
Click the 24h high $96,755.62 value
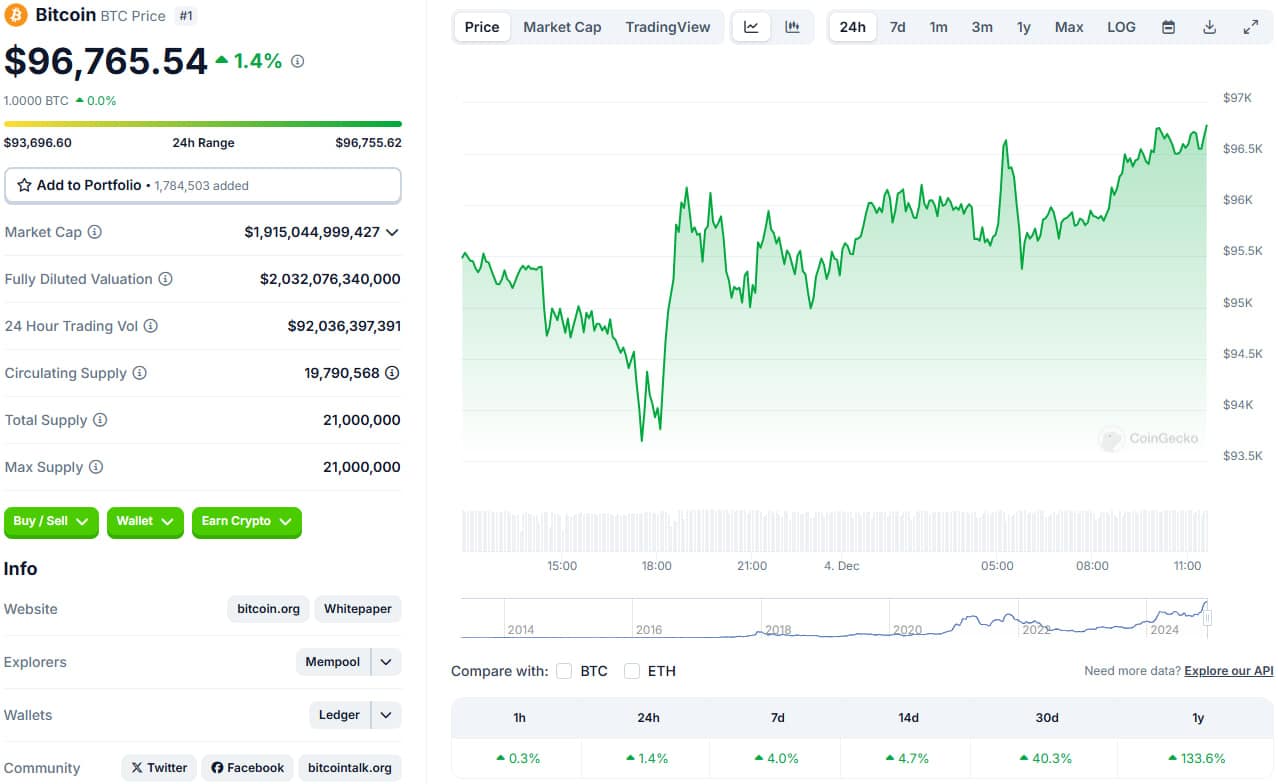pyautogui.click(x=368, y=143)
